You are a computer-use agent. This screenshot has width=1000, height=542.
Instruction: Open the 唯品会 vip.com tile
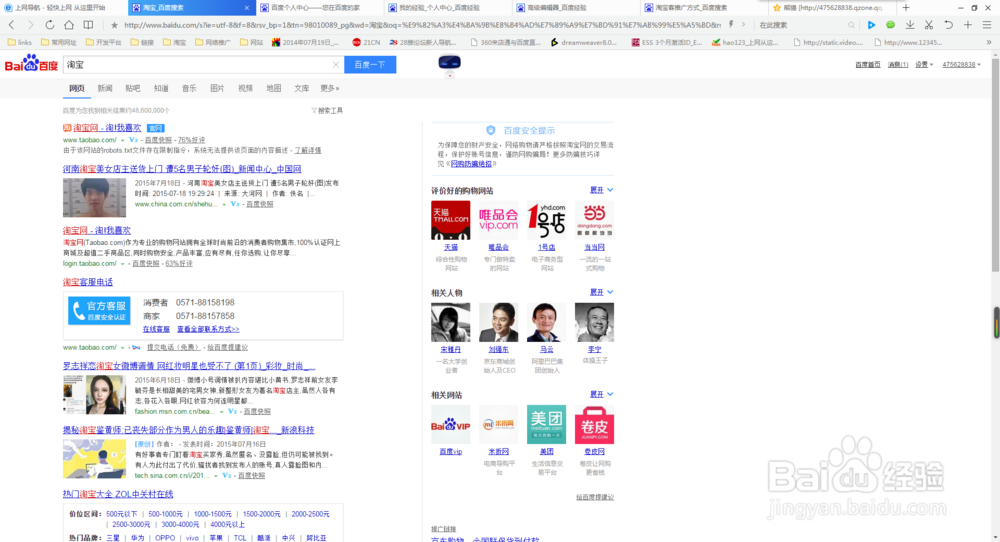click(499, 220)
